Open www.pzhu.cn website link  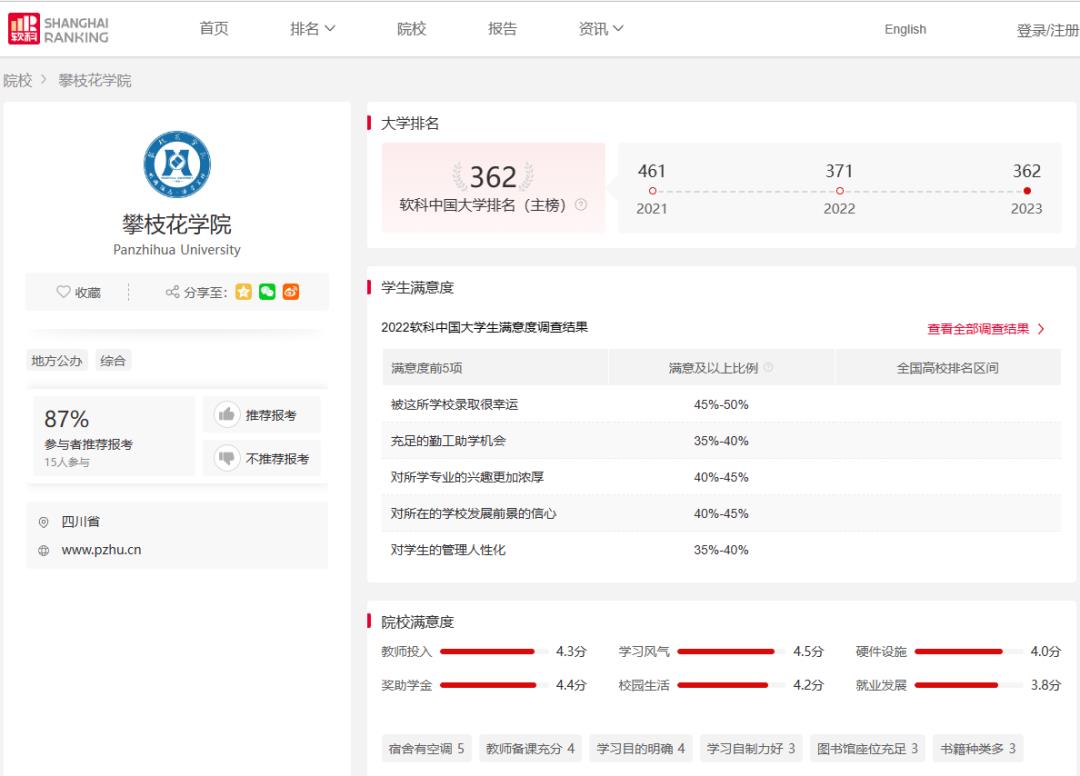pyautogui.click(x=101, y=550)
